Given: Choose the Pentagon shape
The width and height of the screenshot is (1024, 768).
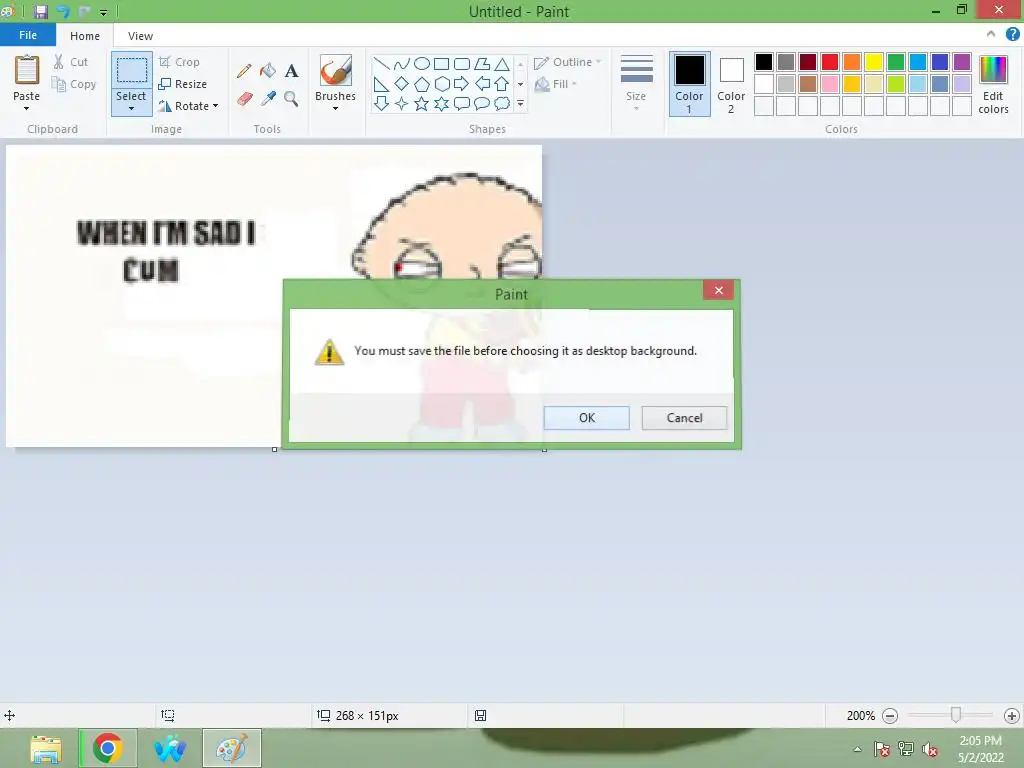Looking at the screenshot, I should tap(422, 84).
